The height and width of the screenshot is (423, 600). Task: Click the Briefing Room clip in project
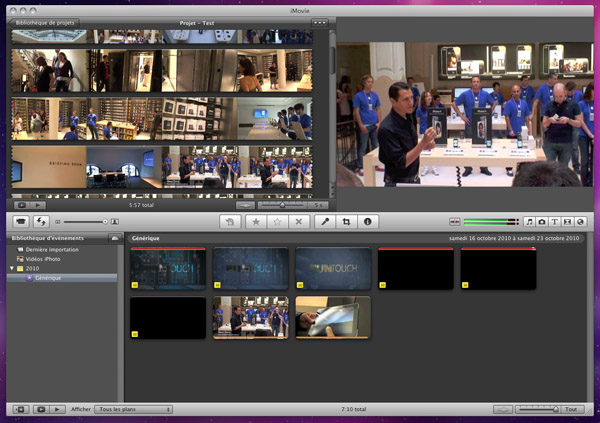49,167
